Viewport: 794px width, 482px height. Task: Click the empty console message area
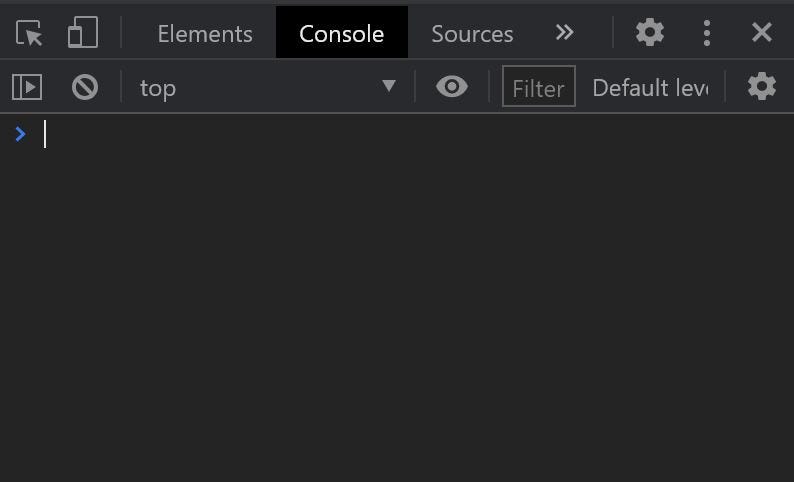[397, 314]
